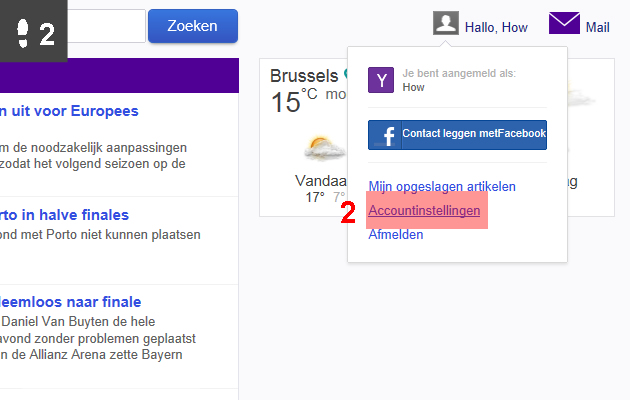630x400 pixels.
Task: Open 'rto in halve finales' news headline
Action: pos(64,215)
